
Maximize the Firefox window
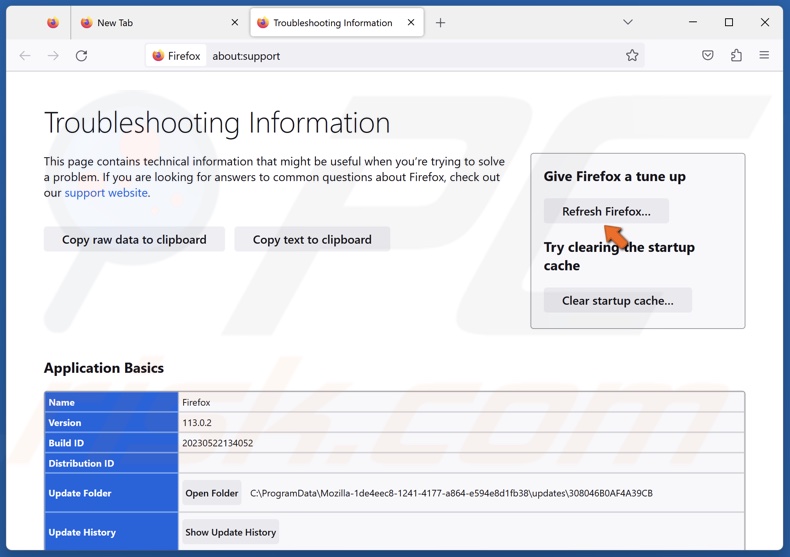(729, 22)
